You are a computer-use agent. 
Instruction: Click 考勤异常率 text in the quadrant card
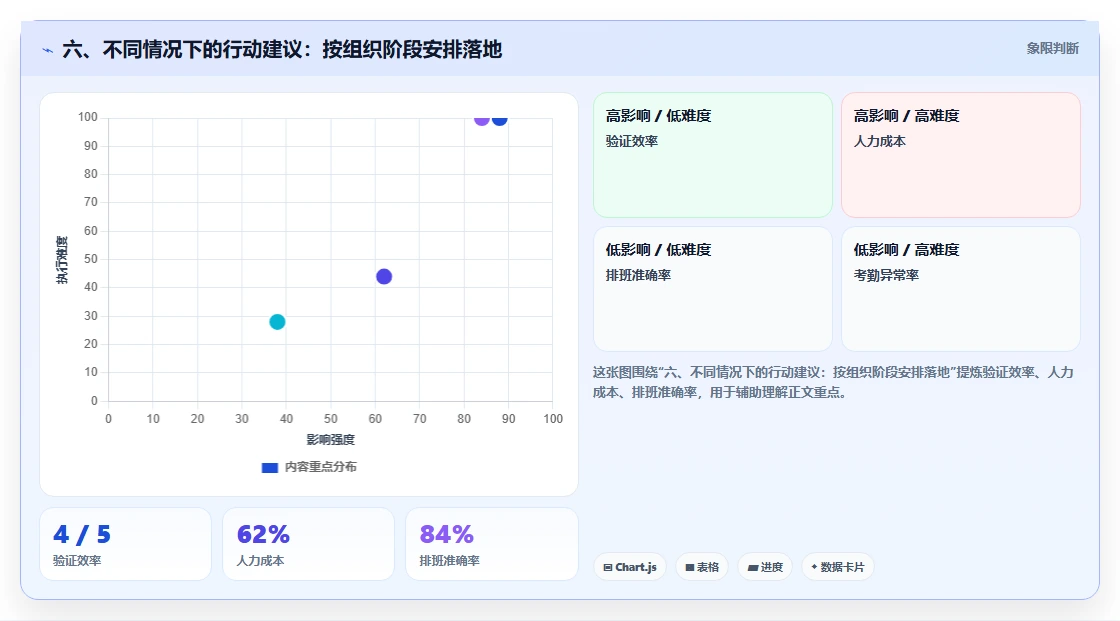click(886, 275)
